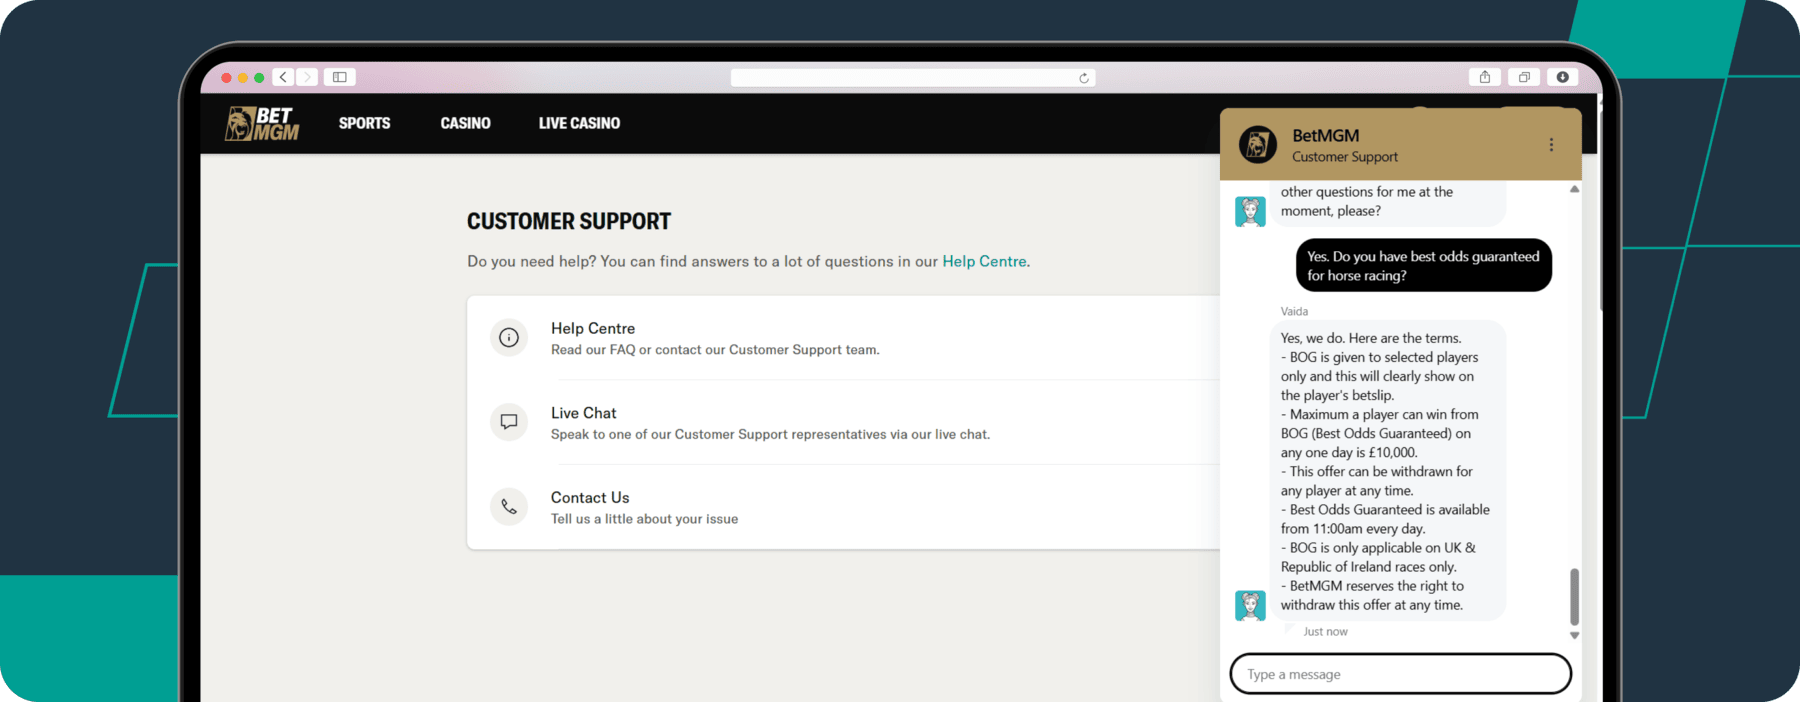
Task: Open the browser downloads icon
Action: point(1563,77)
